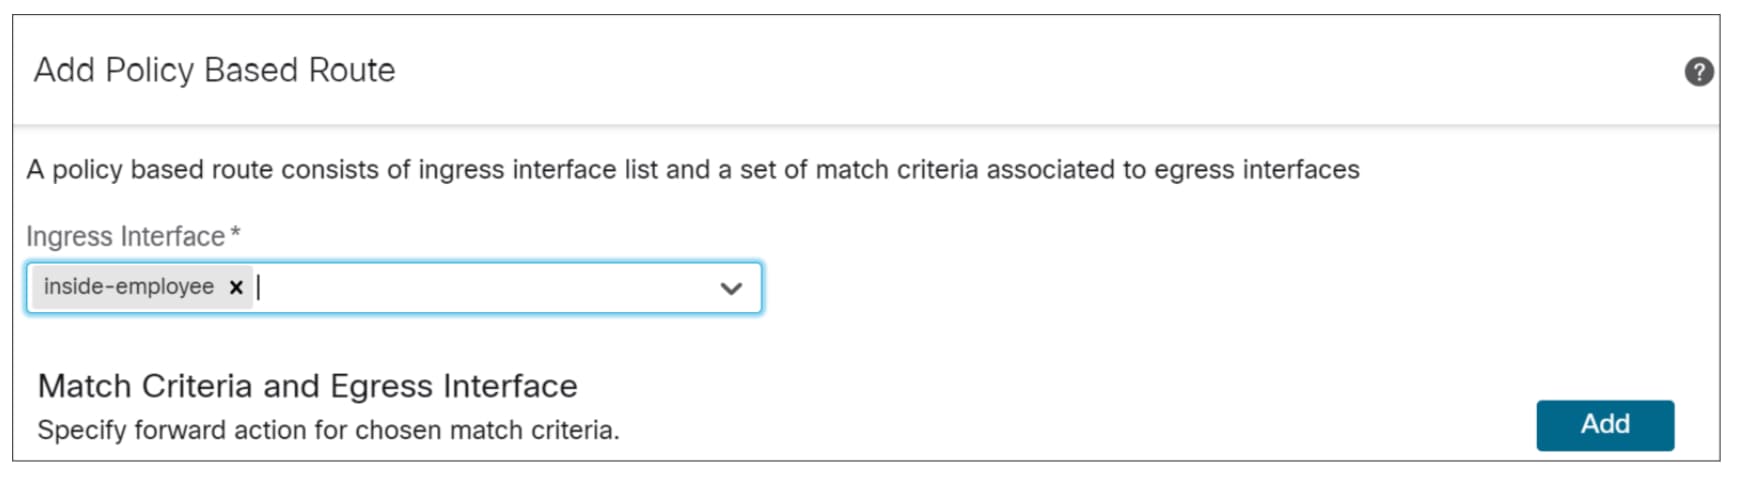Click the word 'egress interfaces' in description

click(1256, 170)
